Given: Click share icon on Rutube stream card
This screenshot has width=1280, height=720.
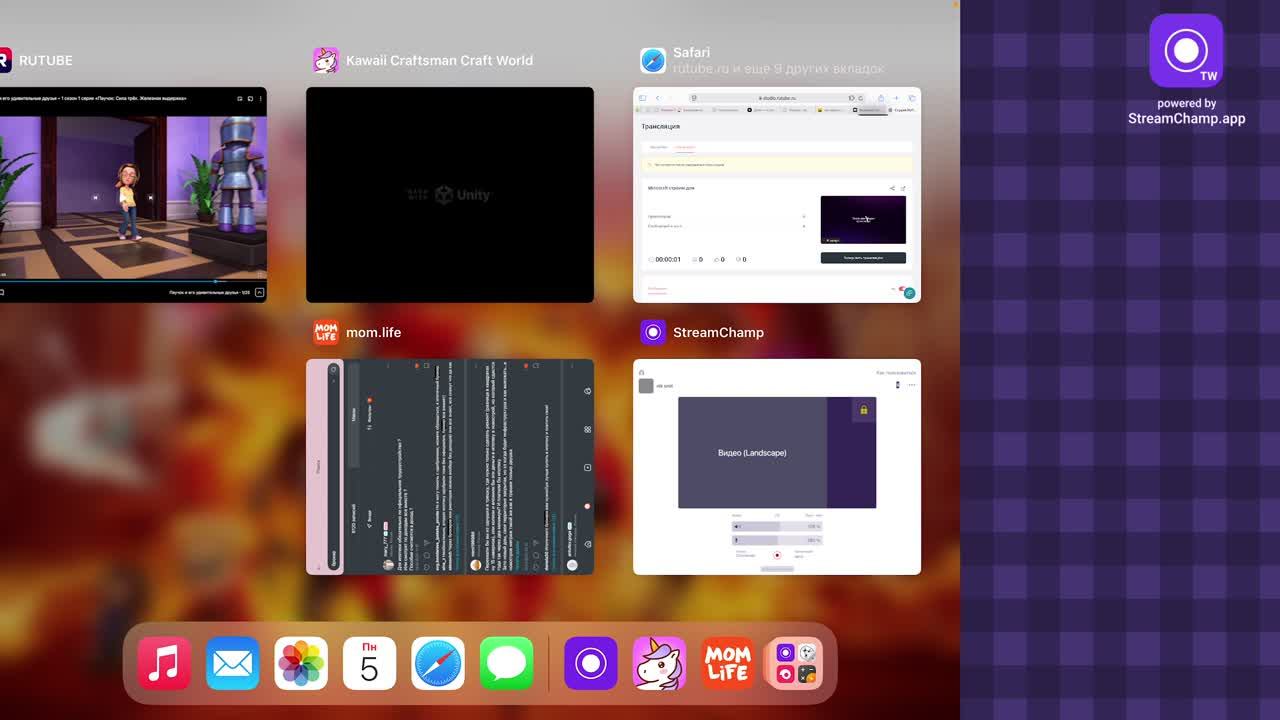Looking at the screenshot, I should click(892, 188).
